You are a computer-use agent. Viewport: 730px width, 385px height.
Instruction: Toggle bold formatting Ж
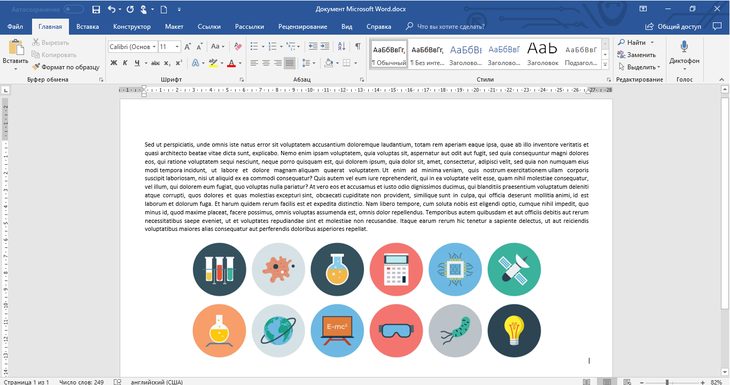pyautogui.click(x=114, y=63)
